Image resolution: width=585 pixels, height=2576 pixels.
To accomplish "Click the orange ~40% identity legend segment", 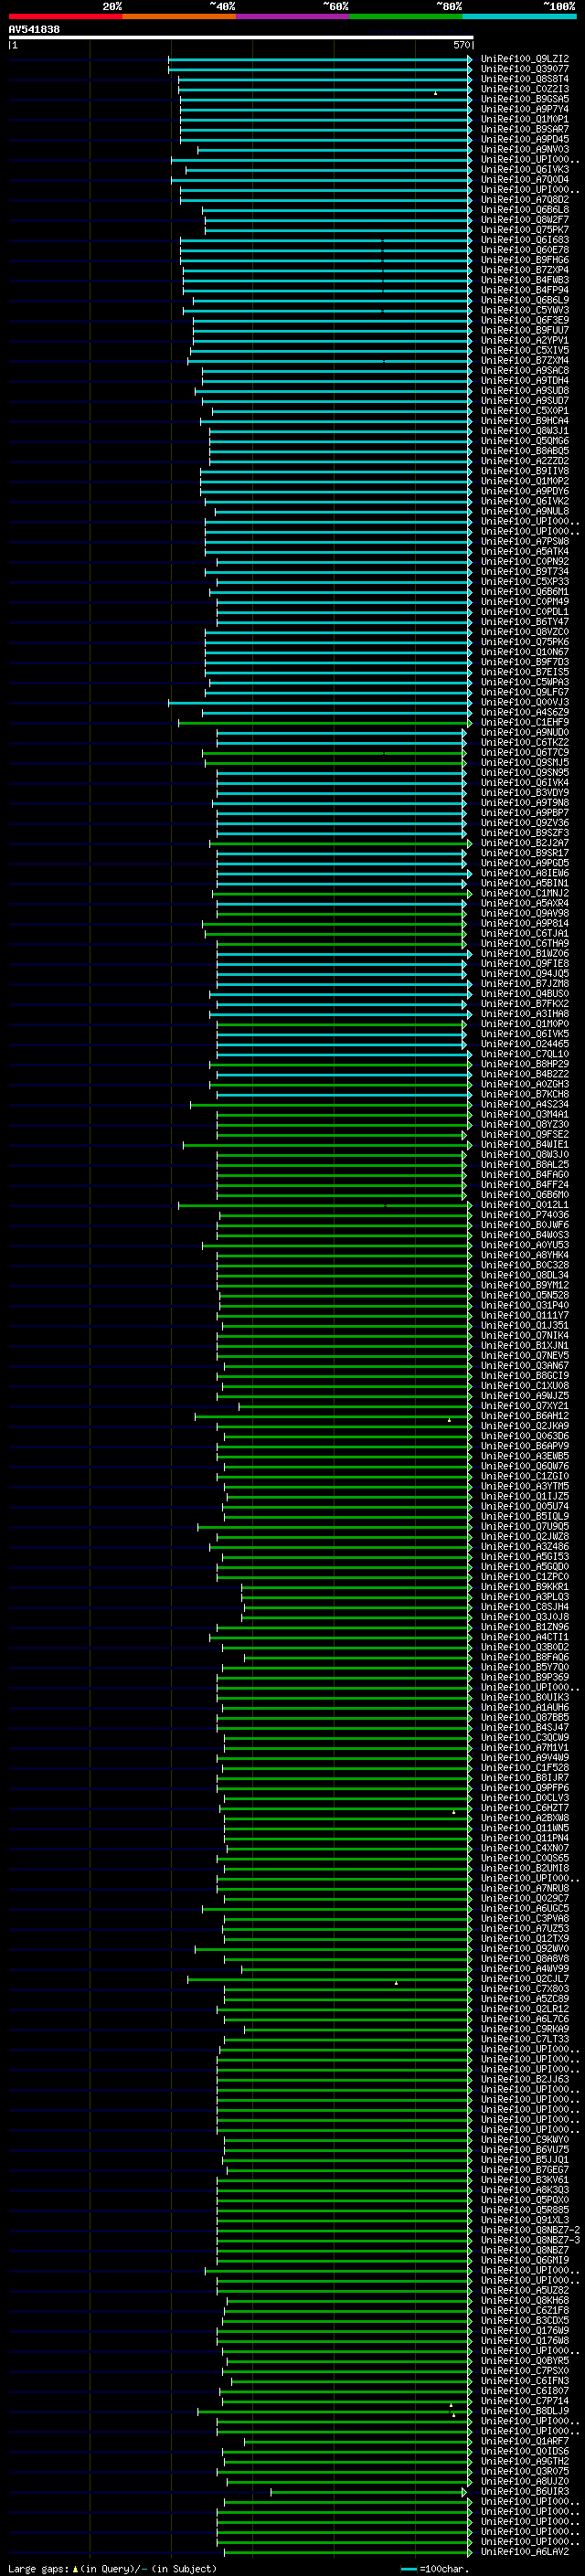I will 179,16.
